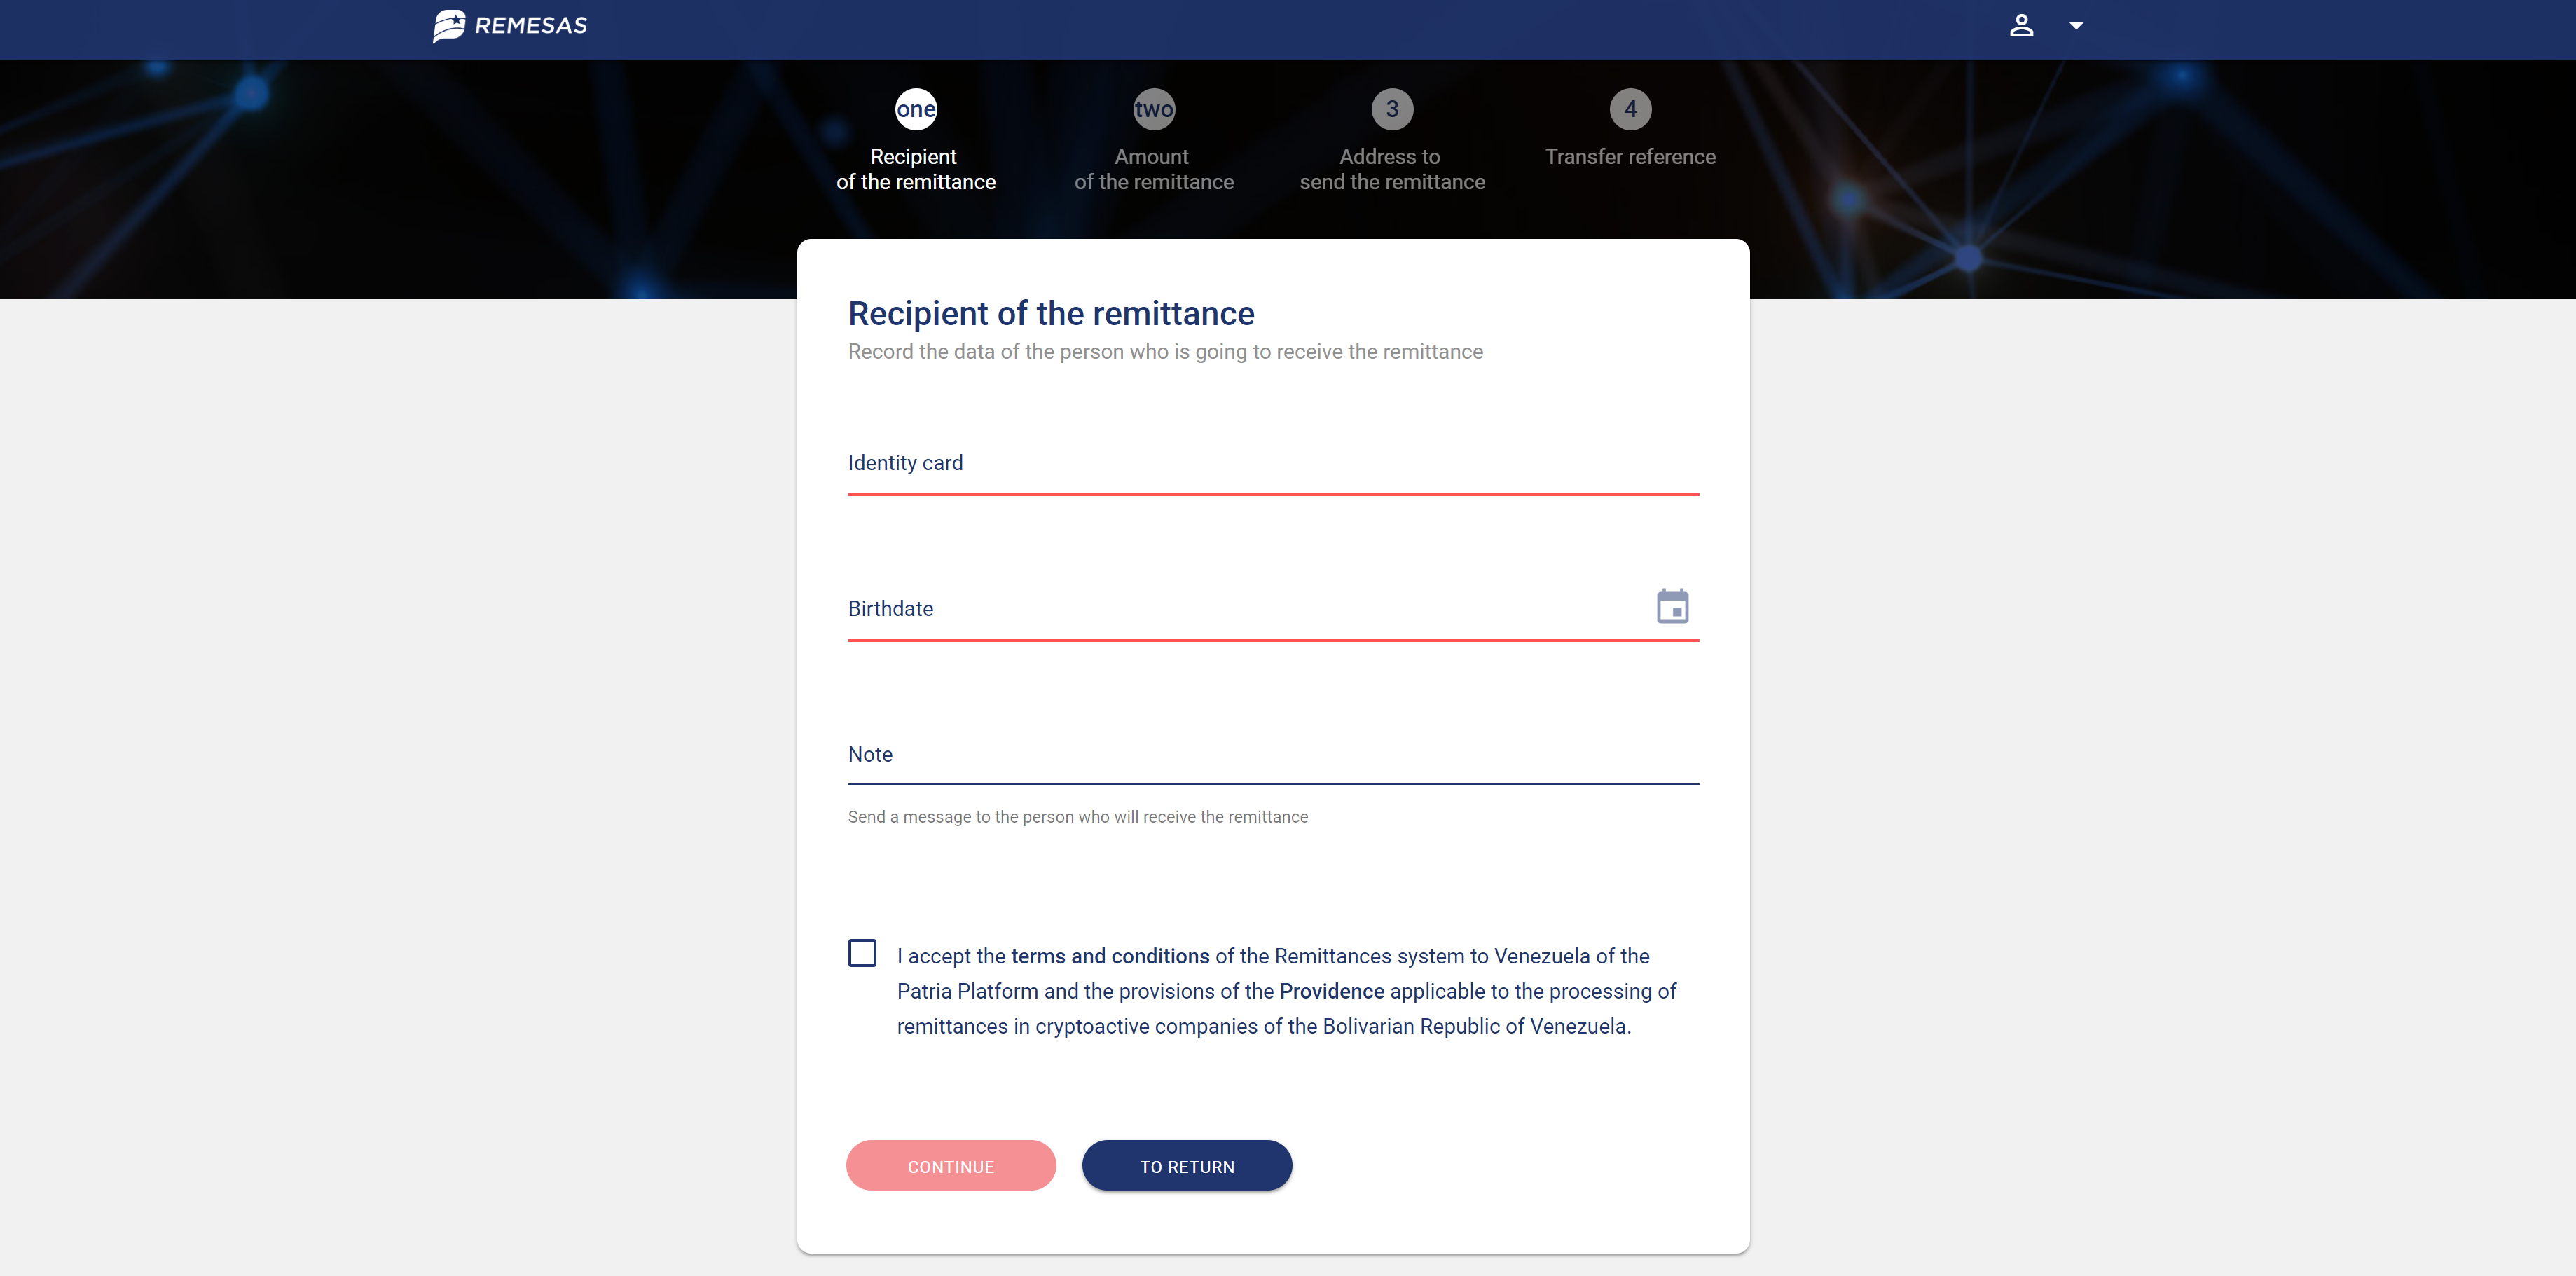Click the Address to send the remittance tab
Image resolution: width=2576 pixels, height=1276 pixels.
(1391, 143)
